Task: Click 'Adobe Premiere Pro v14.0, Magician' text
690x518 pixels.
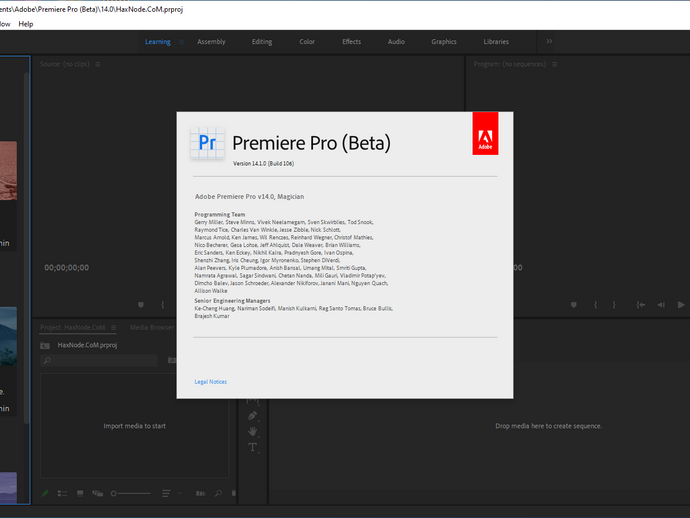Action: pyautogui.click(x=250, y=197)
